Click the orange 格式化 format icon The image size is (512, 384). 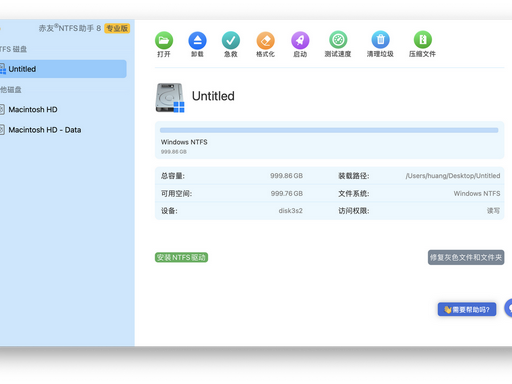pos(265,40)
